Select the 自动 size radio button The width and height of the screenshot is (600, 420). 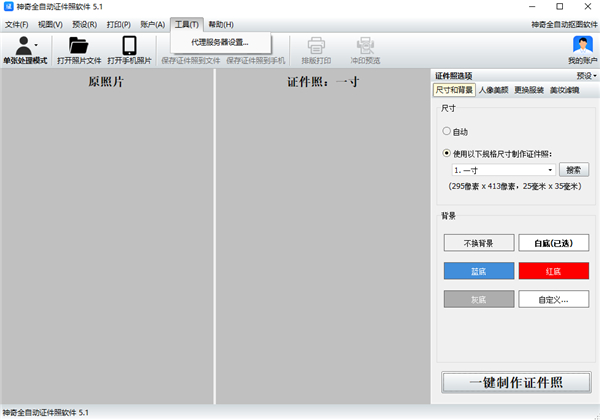(446, 131)
